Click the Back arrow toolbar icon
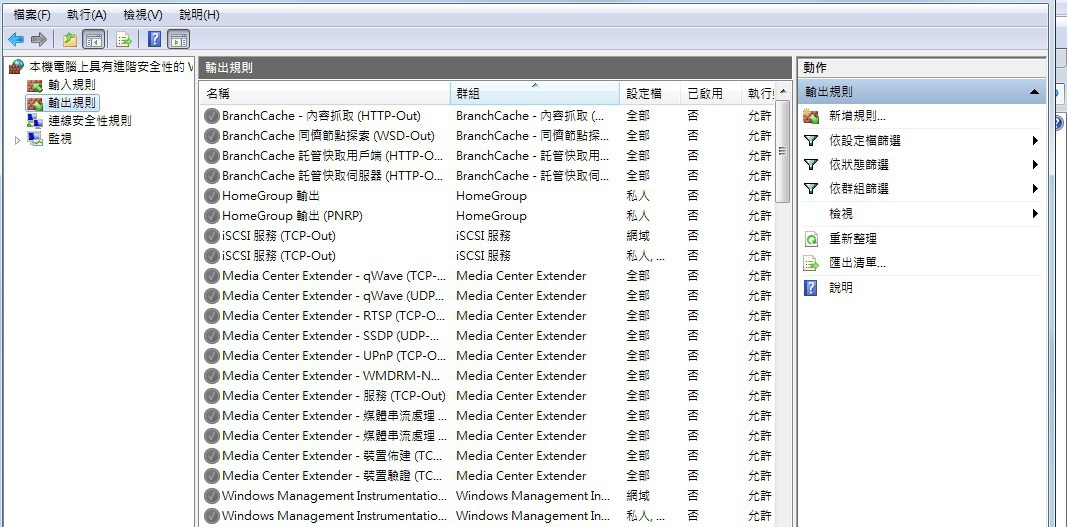The image size is (1067, 527). (x=16, y=39)
